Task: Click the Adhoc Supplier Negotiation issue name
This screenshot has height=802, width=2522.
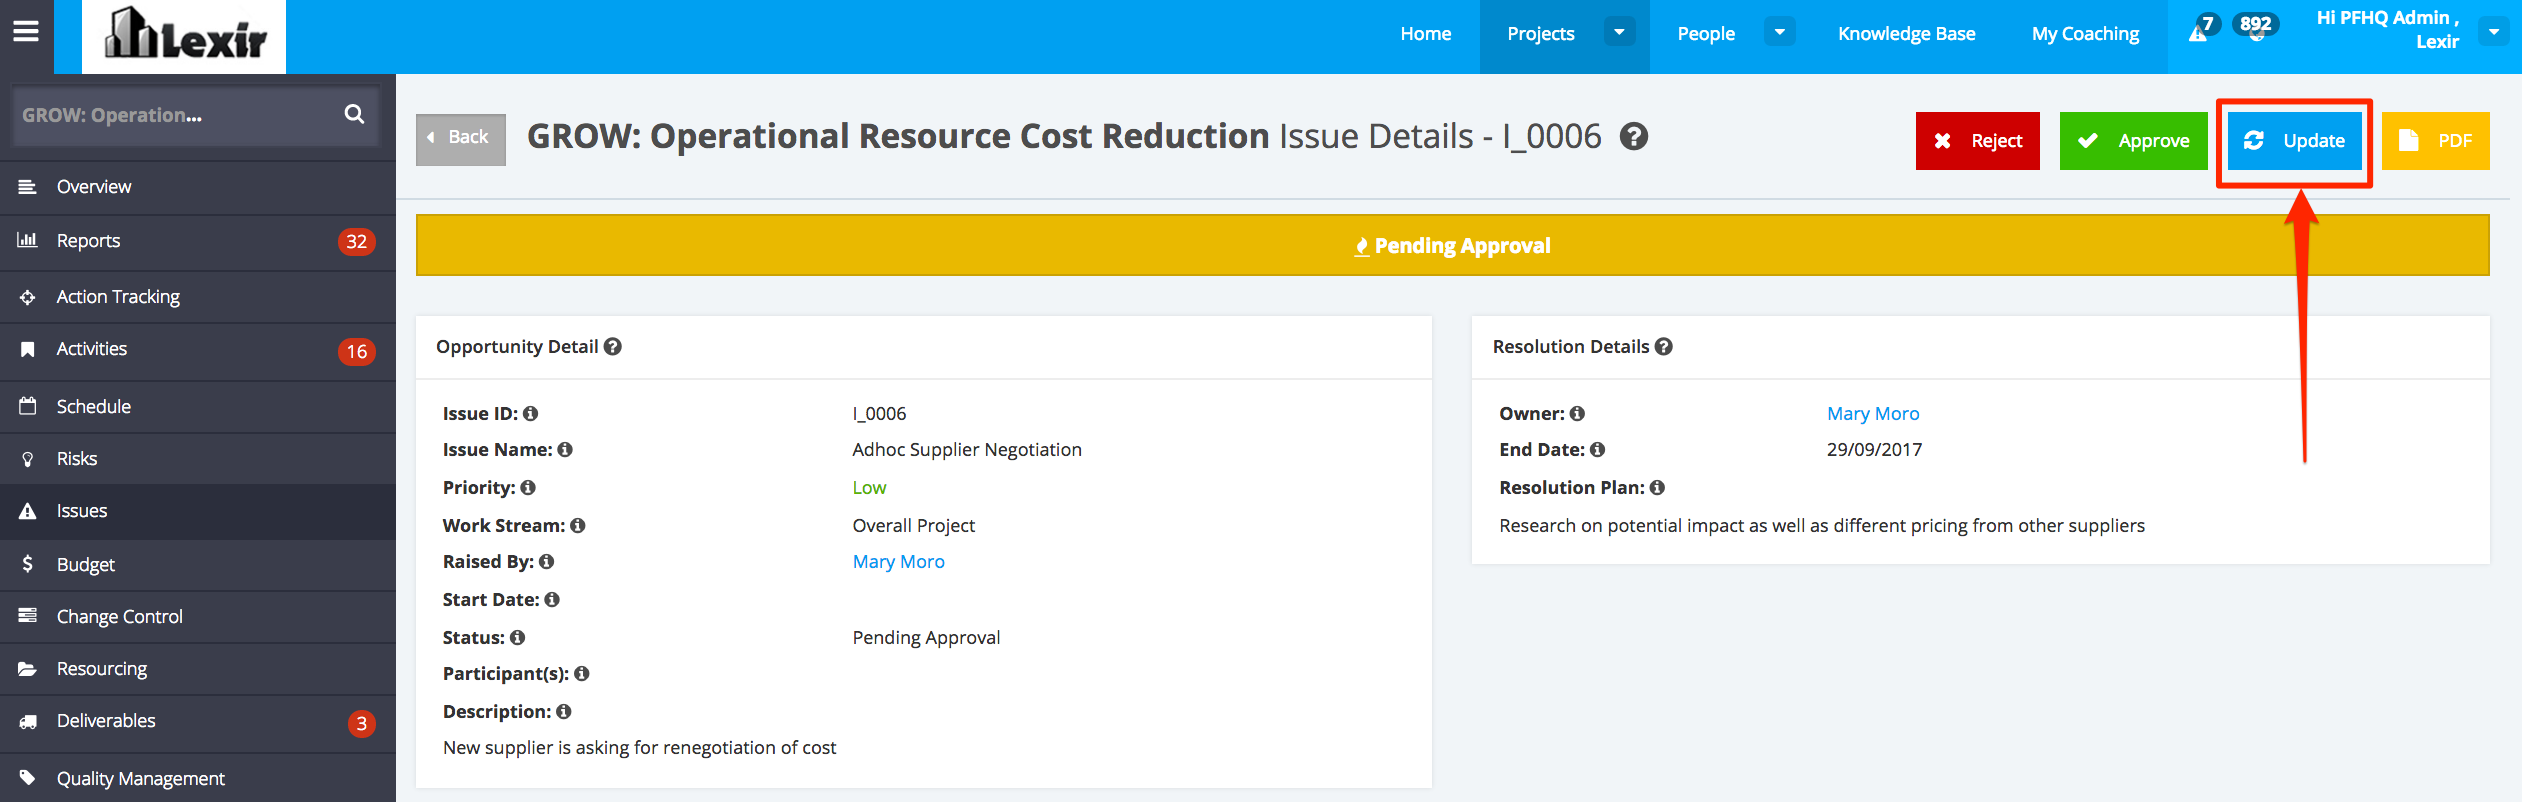Action: (967, 449)
